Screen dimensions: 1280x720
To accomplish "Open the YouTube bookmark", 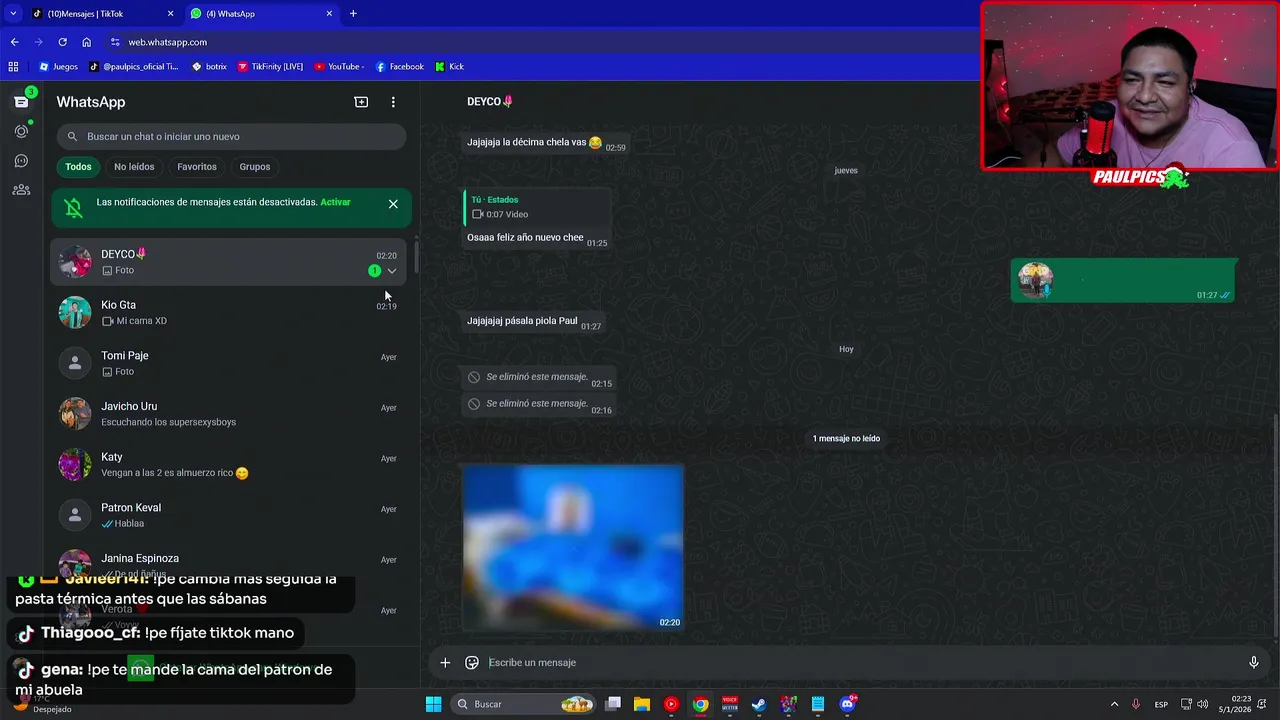I will 339,67.
